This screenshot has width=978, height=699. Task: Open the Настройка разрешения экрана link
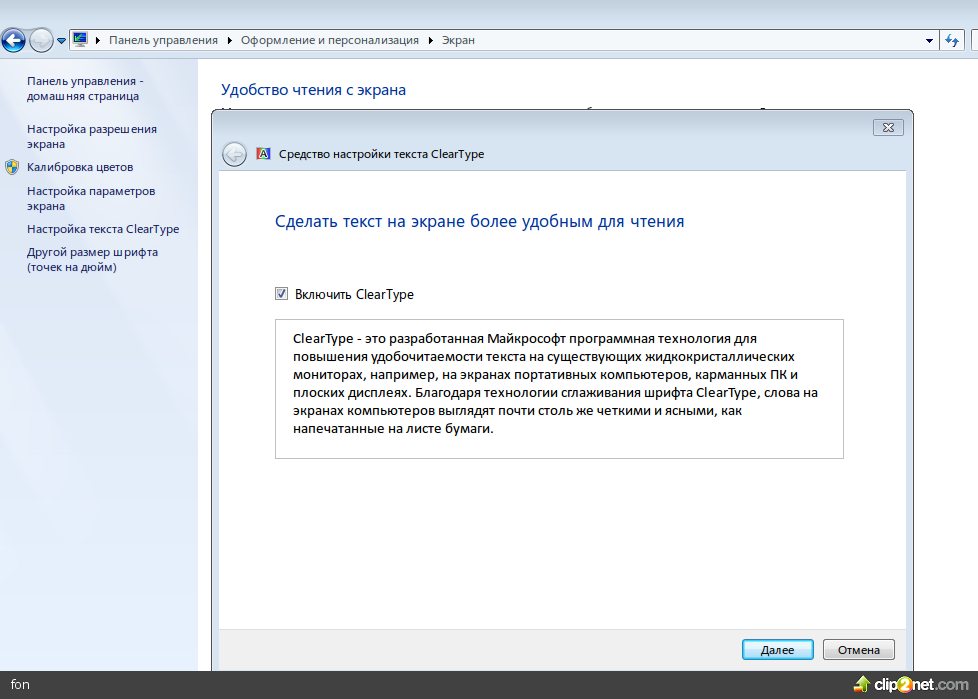coord(91,136)
